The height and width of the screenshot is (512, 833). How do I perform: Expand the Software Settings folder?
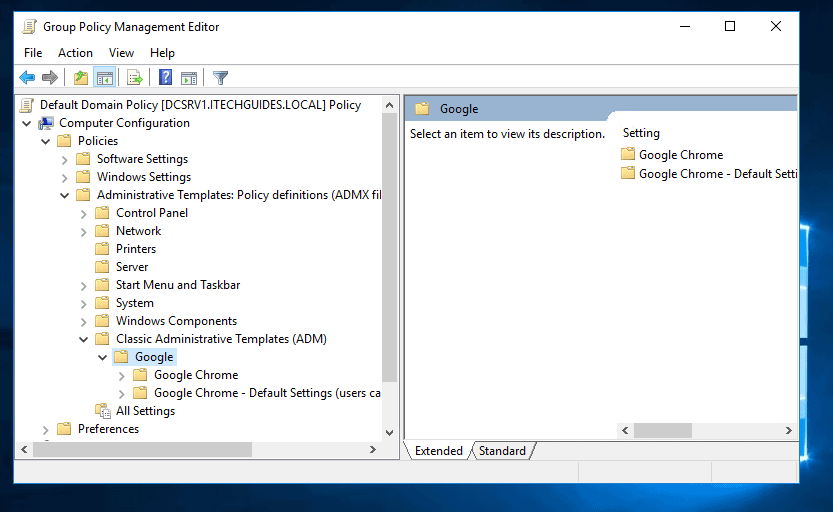click(x=65, y=159)
